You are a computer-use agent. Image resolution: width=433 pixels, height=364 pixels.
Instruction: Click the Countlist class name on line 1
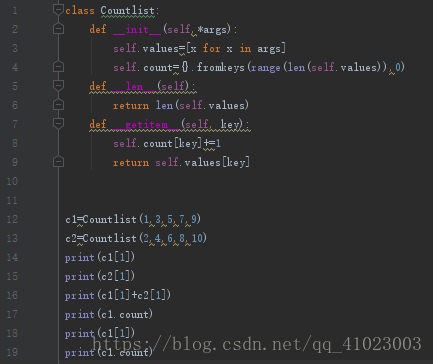click(x=128, y=10)
